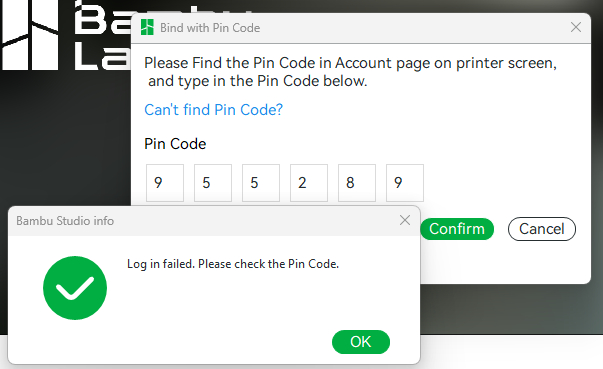The image size is (603, 369).
Task: Close the Bambu Studio info popup
Action: tap(405, 220)
